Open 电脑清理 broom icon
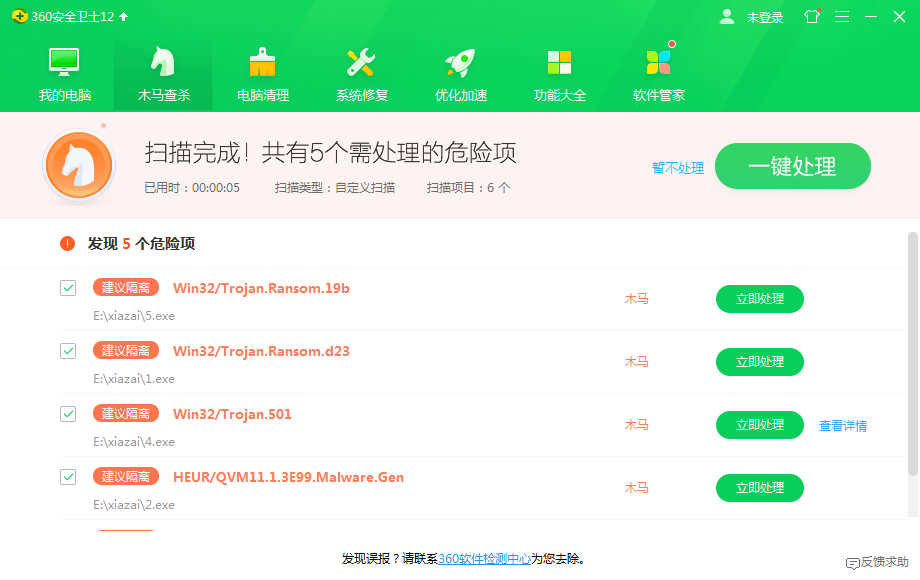 click(262, 62)
